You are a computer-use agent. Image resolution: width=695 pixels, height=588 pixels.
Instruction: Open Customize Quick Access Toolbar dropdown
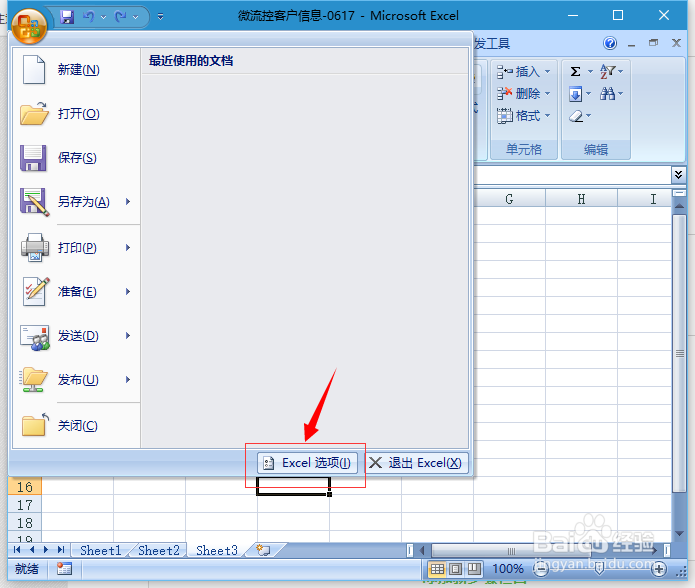click(x=160, y=17)
